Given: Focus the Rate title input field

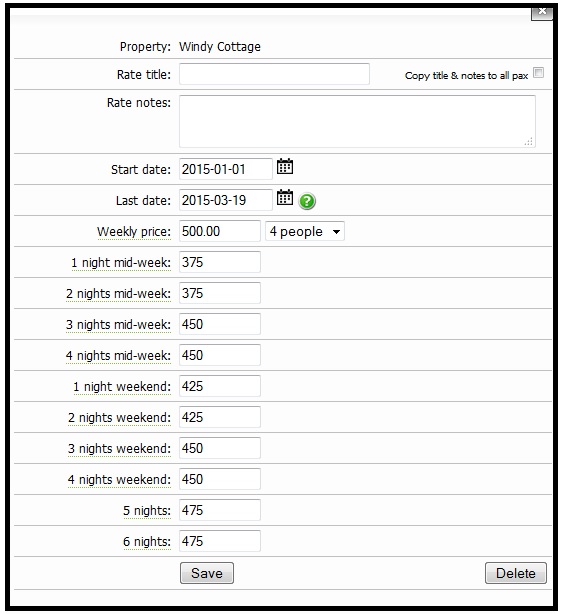Looking at the screenshot, I should click(274, 74).
